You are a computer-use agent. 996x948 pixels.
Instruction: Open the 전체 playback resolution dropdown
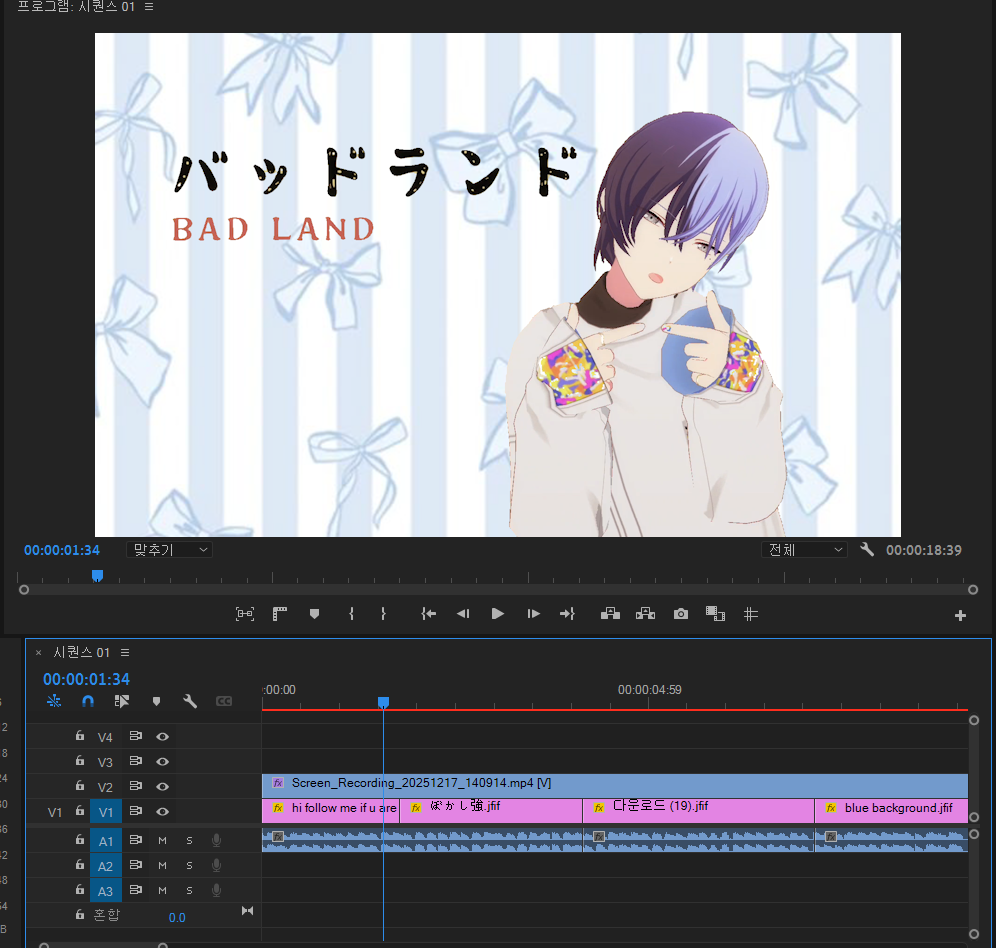pos(804,550)
